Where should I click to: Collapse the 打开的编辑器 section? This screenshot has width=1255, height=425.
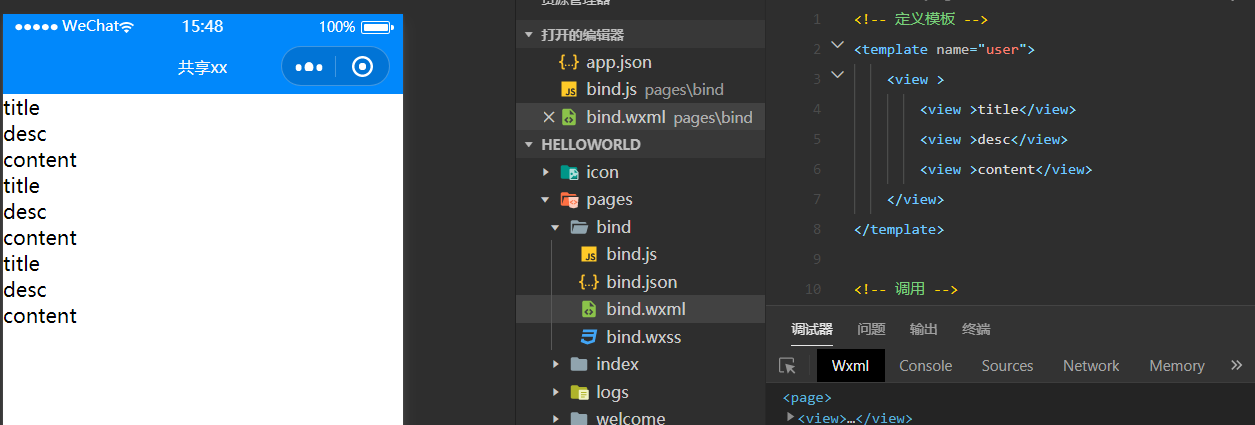(529, 35)
